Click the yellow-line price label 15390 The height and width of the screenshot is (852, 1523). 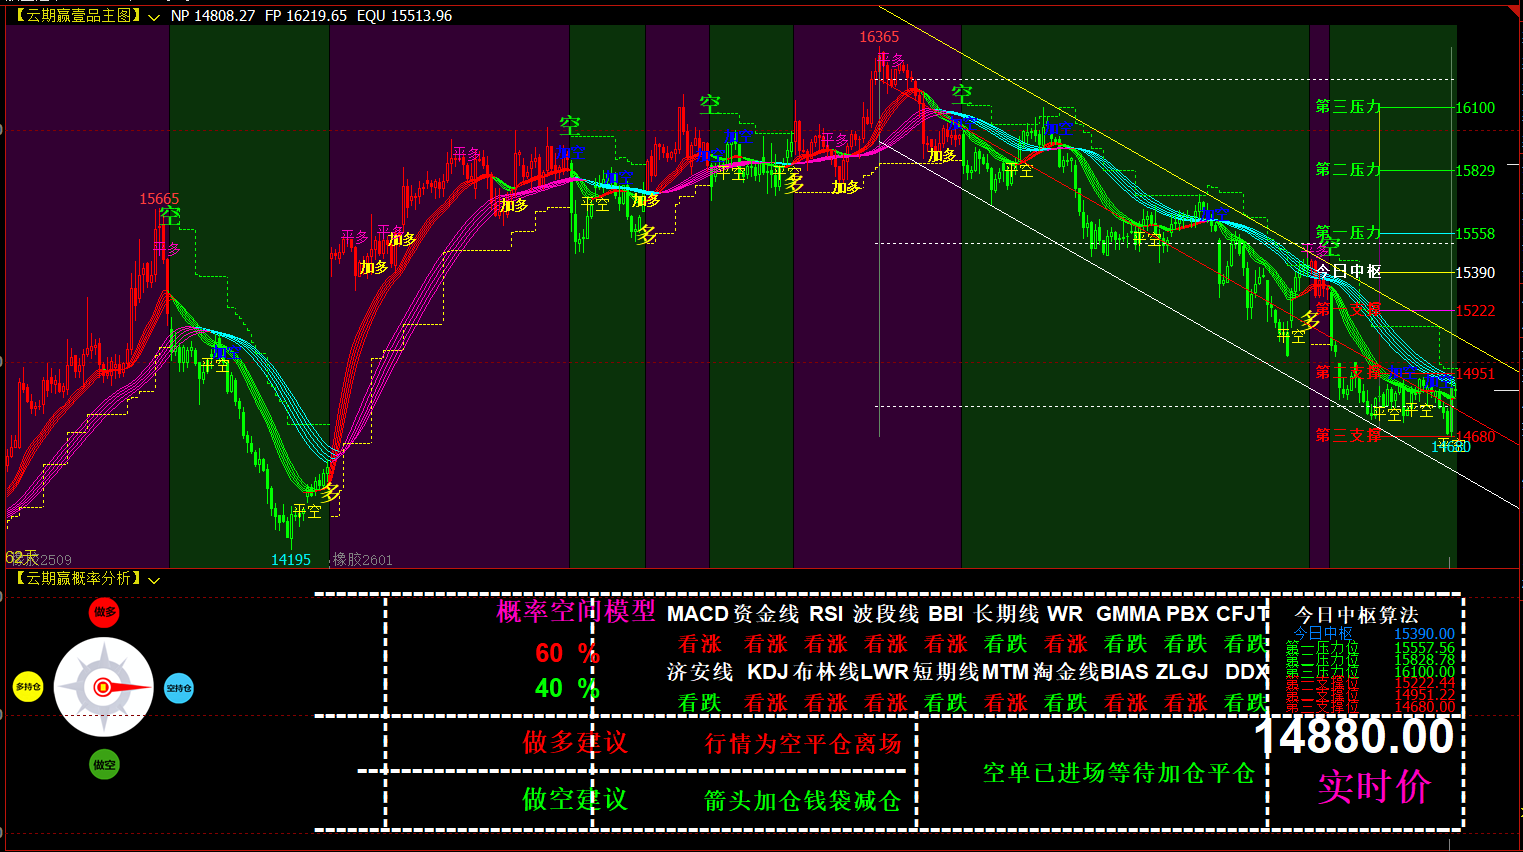(x=1475, y=273)
